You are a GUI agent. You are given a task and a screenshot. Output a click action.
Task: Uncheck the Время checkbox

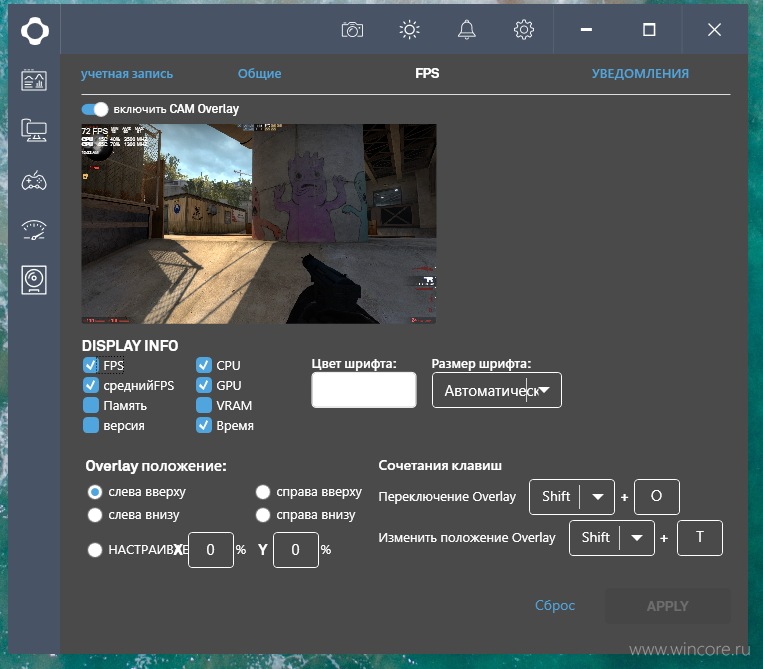(204, 425)
